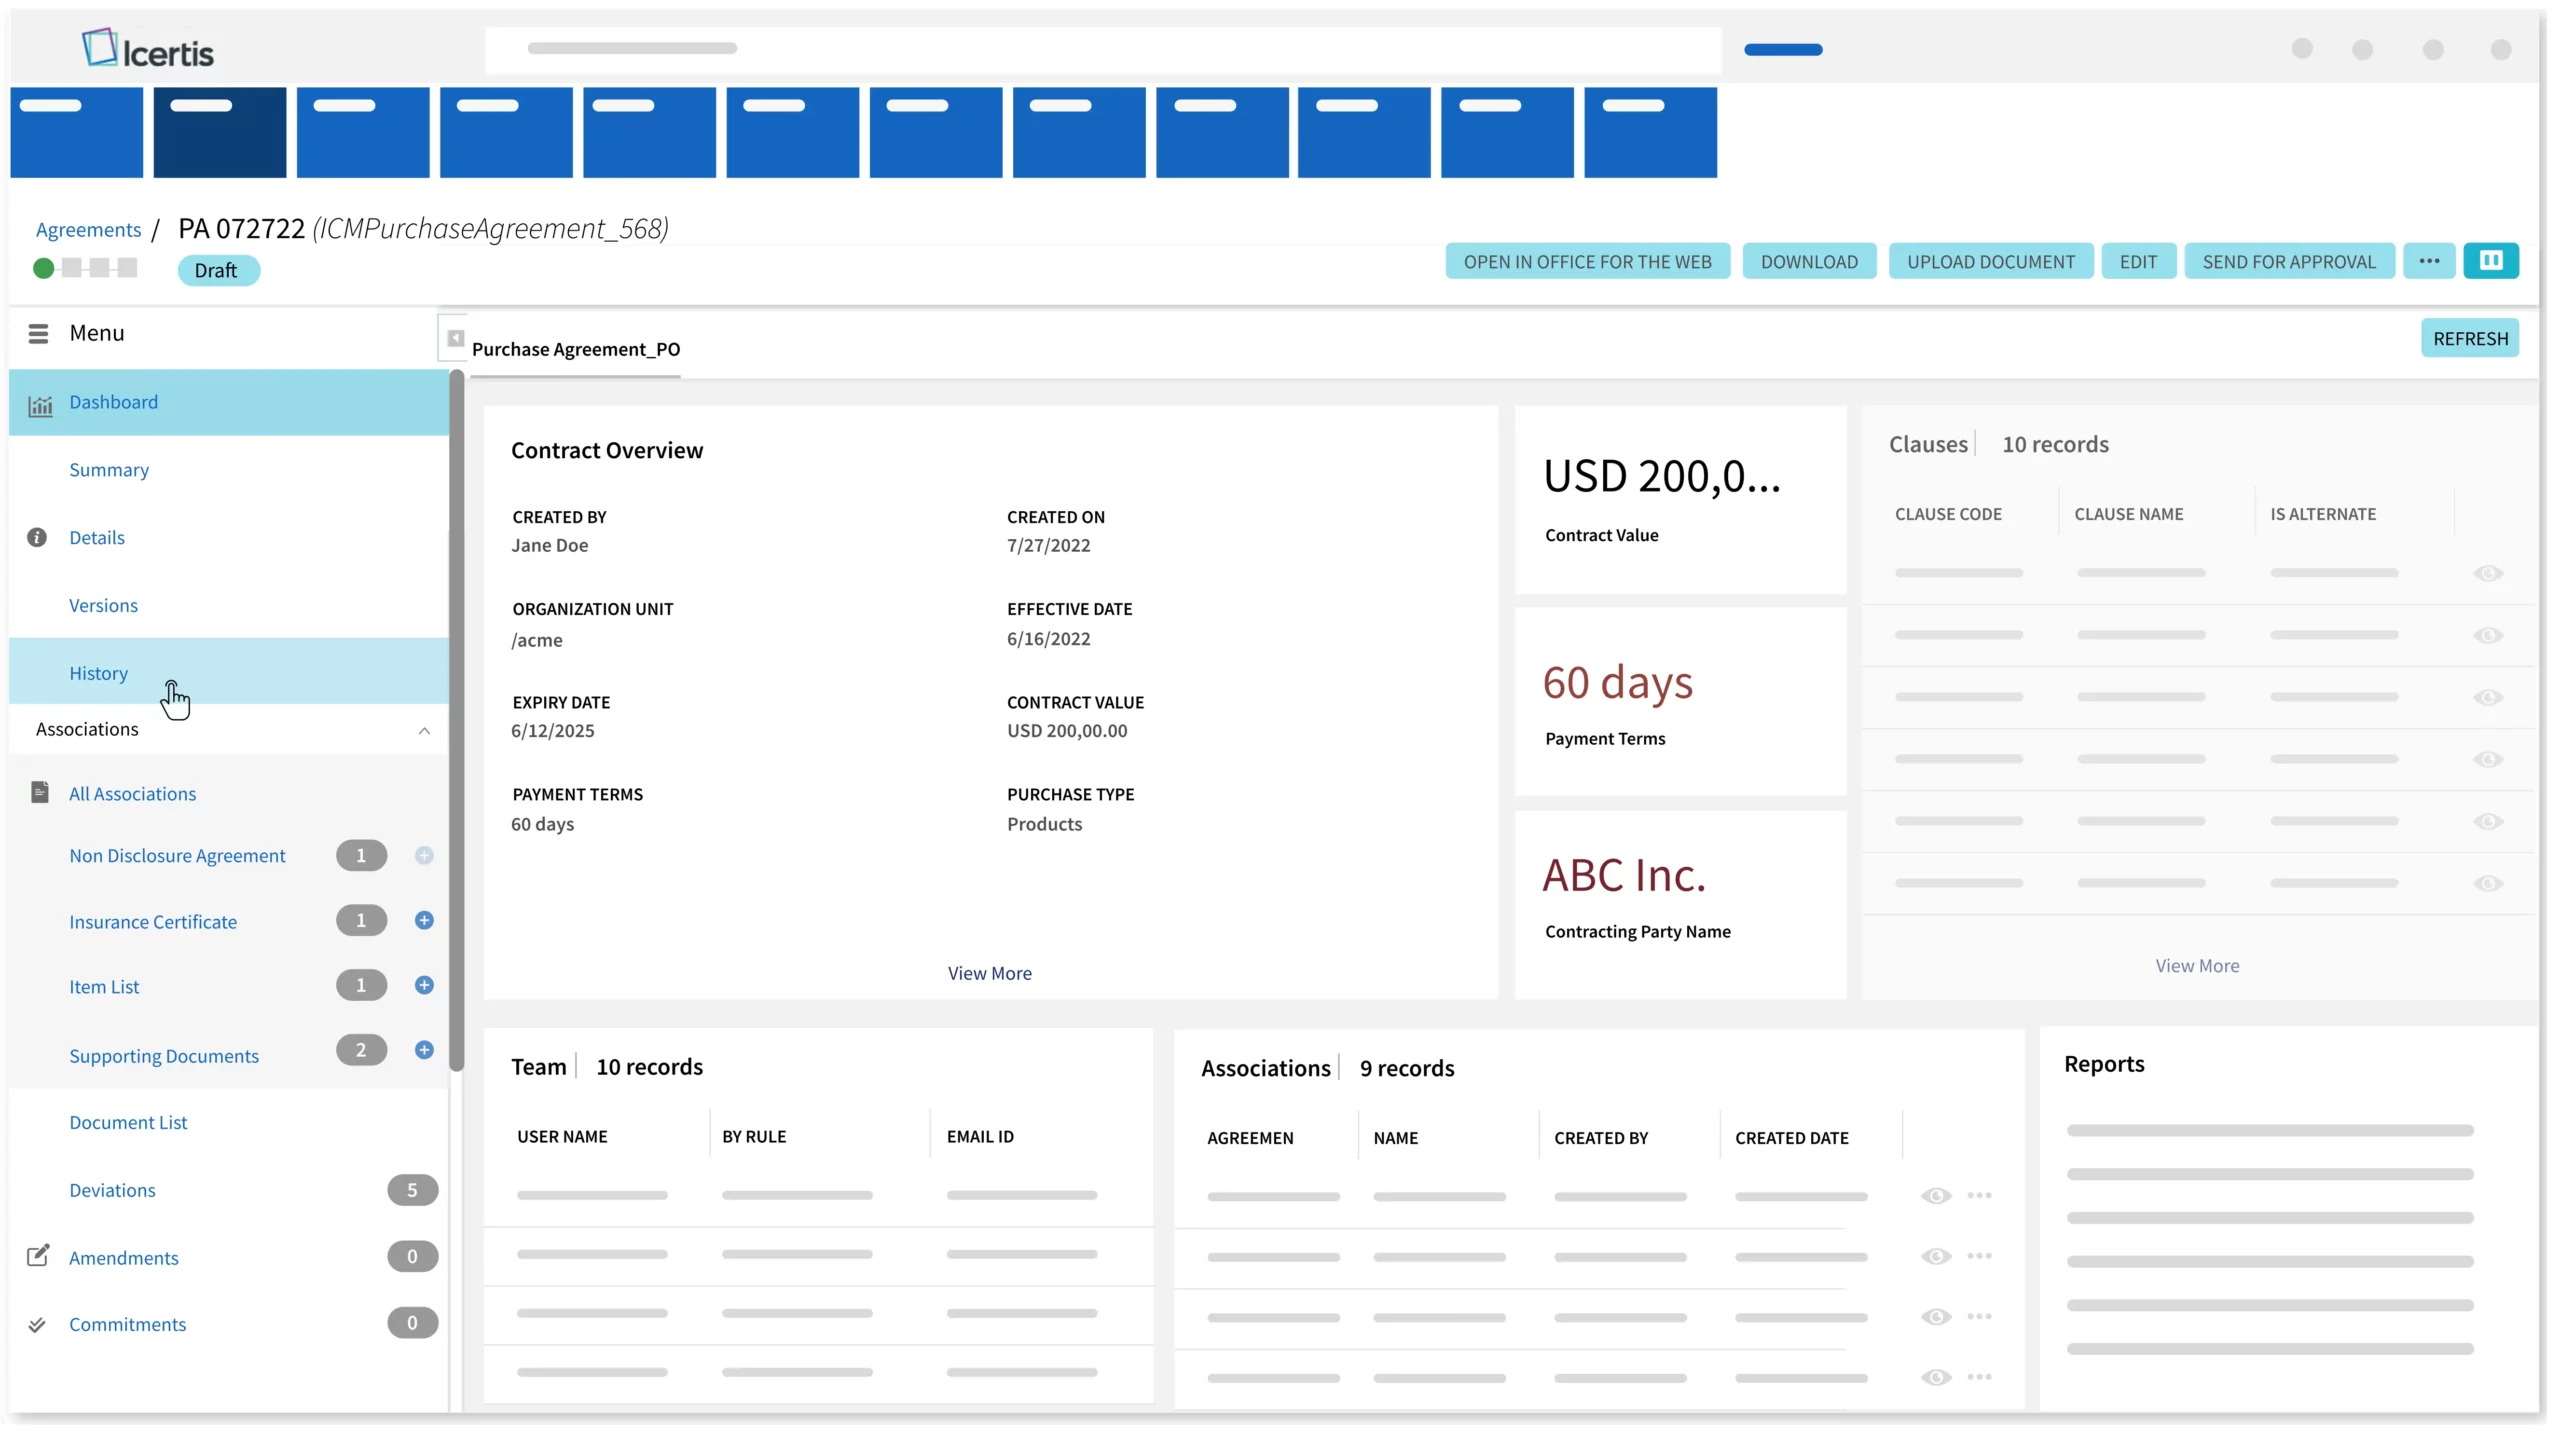This screenshot has height=1433, width=2560.
Task: Click the View More link in Contract Overview
Action: pos(990,972)
